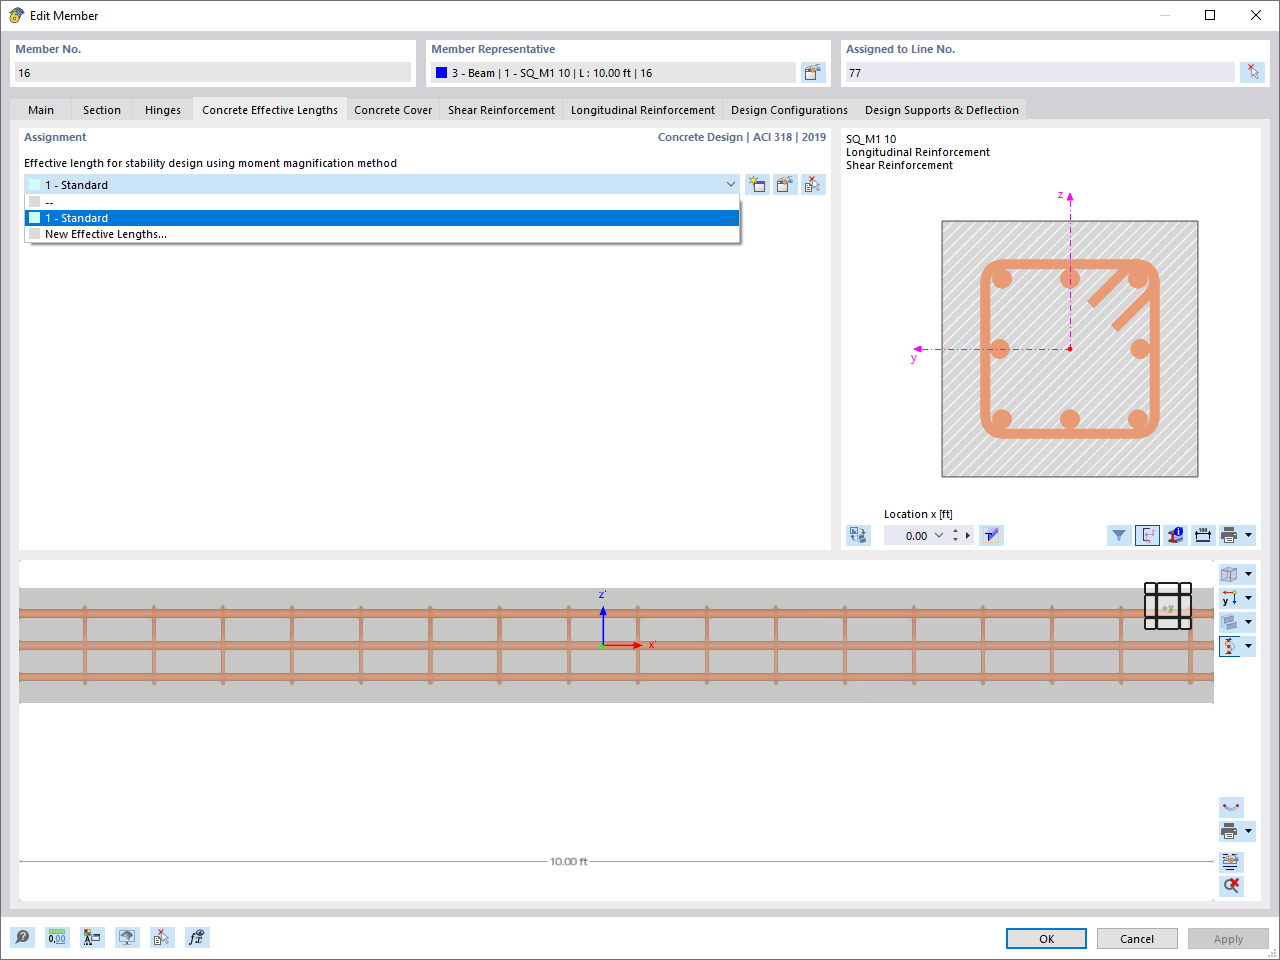Open the effective lengths edit dialog icon

[x=785, y=184]
